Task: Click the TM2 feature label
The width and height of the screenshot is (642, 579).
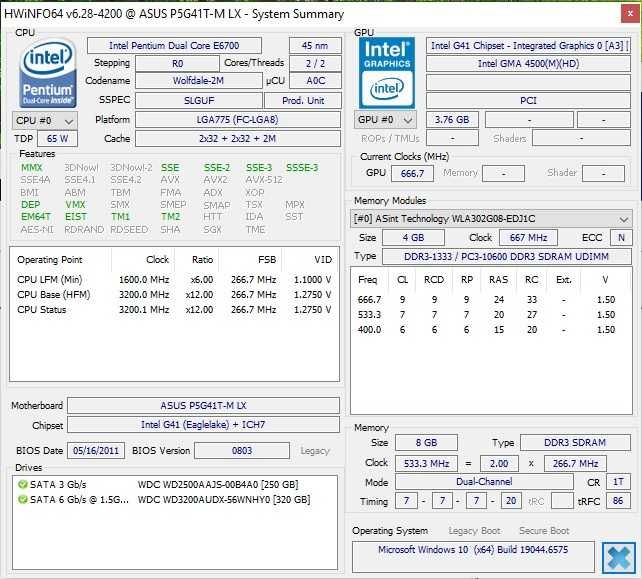Action: tap(170, 217)
